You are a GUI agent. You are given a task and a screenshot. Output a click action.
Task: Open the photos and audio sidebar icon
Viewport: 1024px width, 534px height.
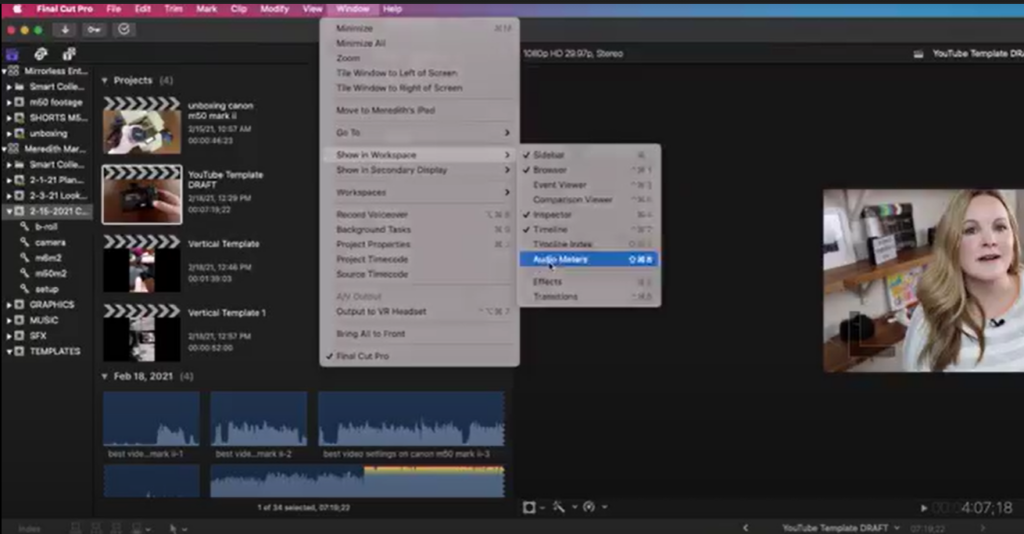(x=40, y=54)
